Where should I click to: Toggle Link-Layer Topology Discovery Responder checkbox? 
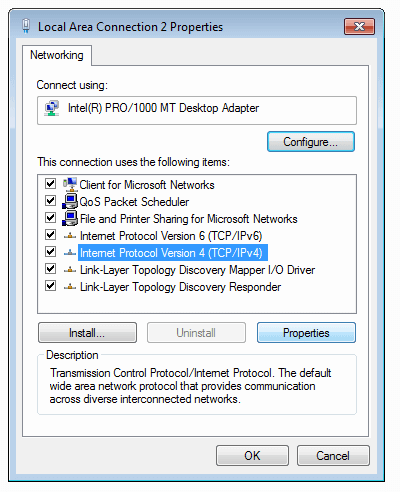point(50,286)
